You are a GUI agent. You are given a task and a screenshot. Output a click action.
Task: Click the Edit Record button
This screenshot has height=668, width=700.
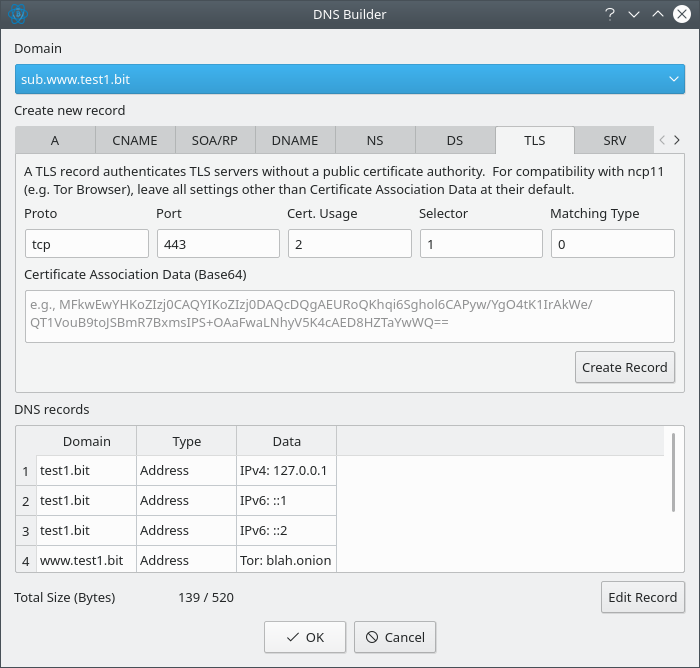click(x=642, y=597)
